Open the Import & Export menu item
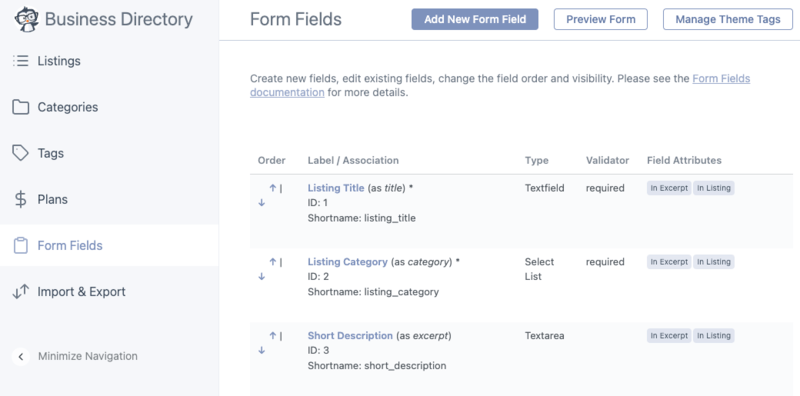Image resolution: width=800 pixels, height=396 pixels. point(82,292)
